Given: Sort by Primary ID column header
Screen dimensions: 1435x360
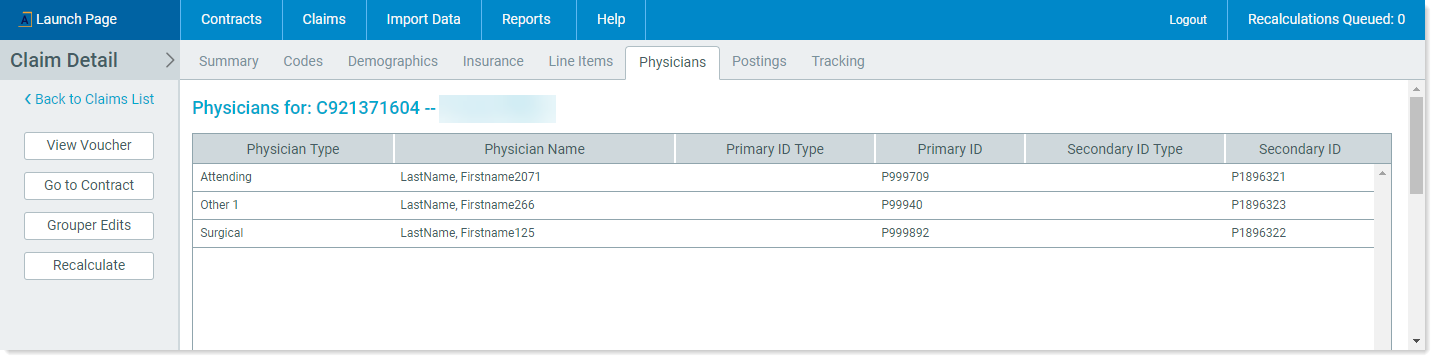Looking at the screenshot, I should point(950,149).
